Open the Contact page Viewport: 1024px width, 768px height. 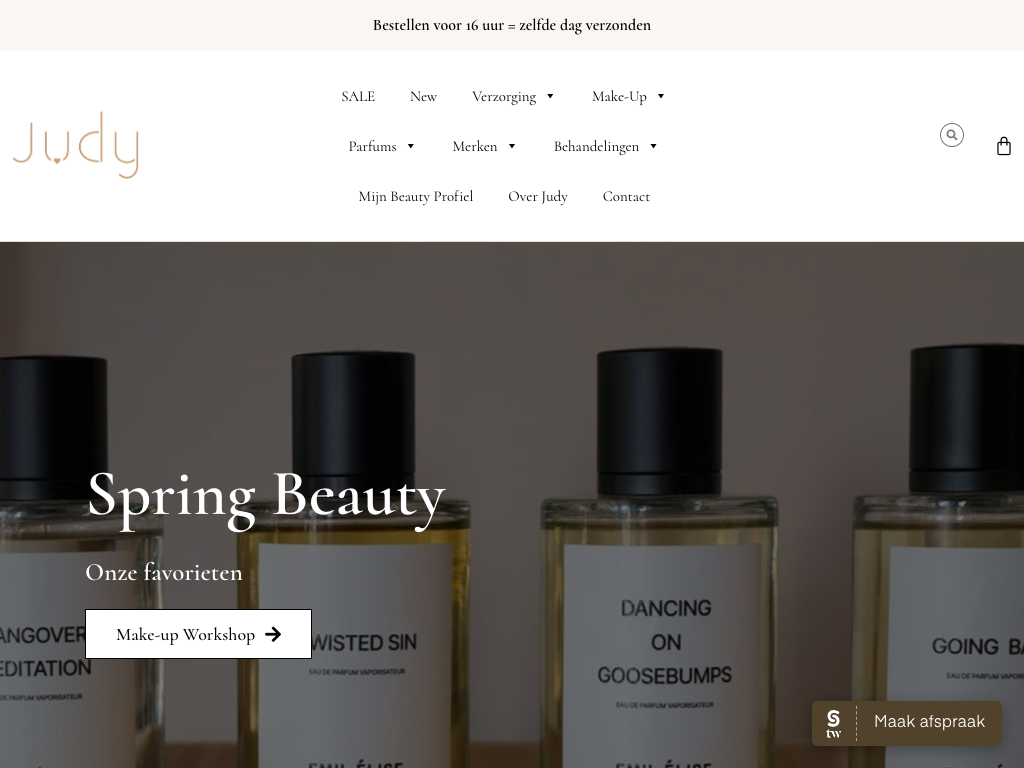point(626,197)
